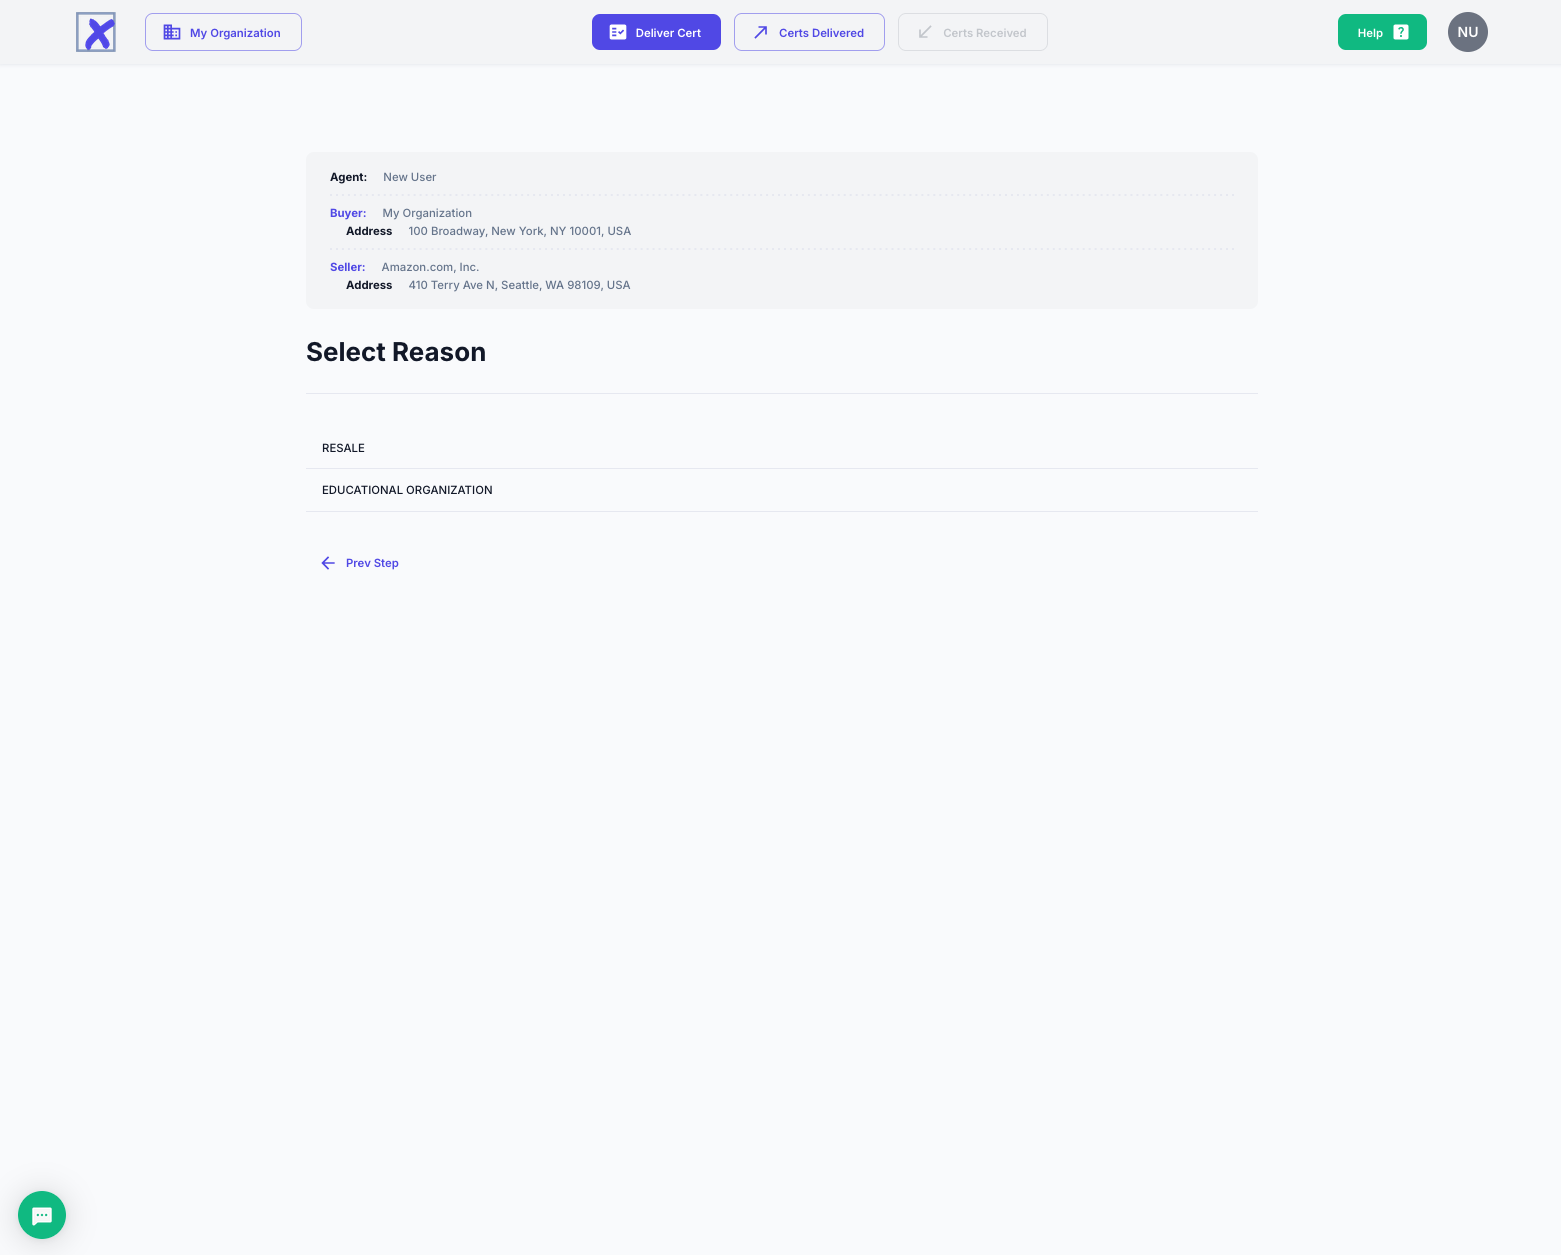This screenshot has height=1255, width=1561.
Task: Click the seller name Amazon.com, Inc.
Action: coord(430,267)
